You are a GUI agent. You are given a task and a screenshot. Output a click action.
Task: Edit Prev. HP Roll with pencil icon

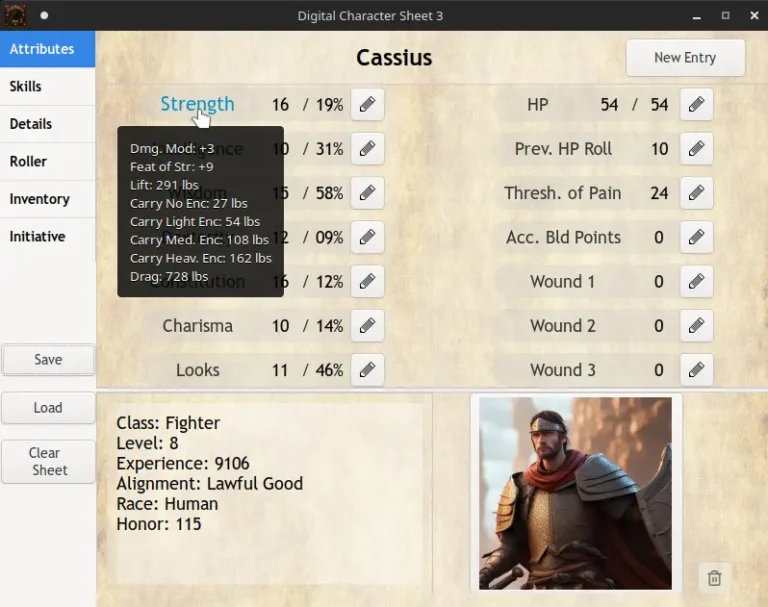(x=696, y=148)
